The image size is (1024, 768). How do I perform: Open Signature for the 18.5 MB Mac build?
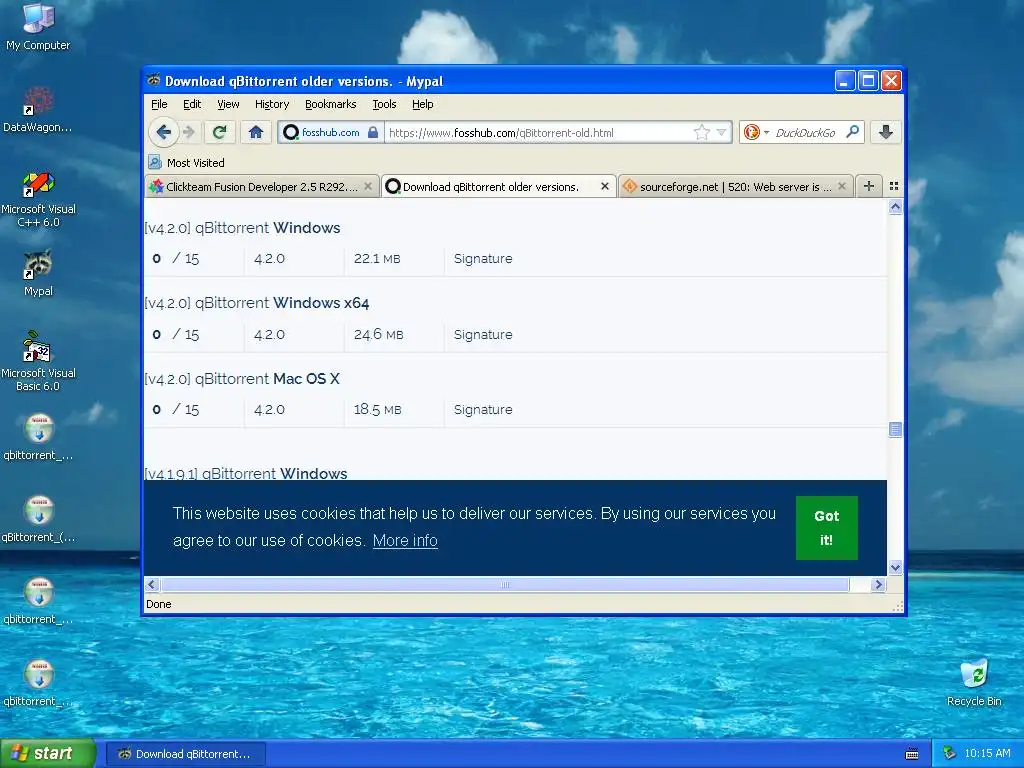(x=483, y=409)
